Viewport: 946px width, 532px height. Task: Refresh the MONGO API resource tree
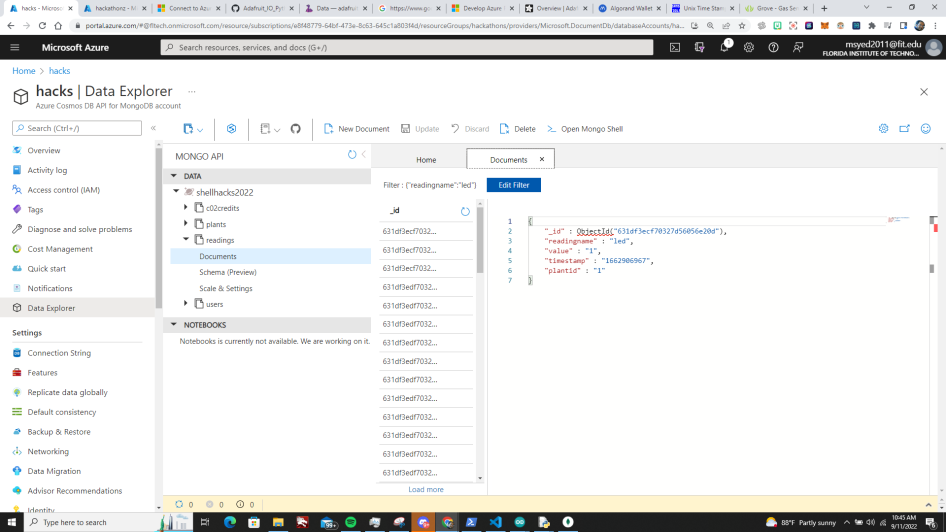352,155
